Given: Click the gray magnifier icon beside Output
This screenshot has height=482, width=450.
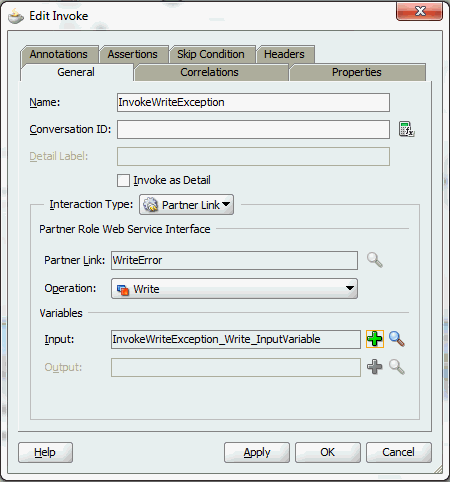Looking at the screenshot, I should 397,367.
